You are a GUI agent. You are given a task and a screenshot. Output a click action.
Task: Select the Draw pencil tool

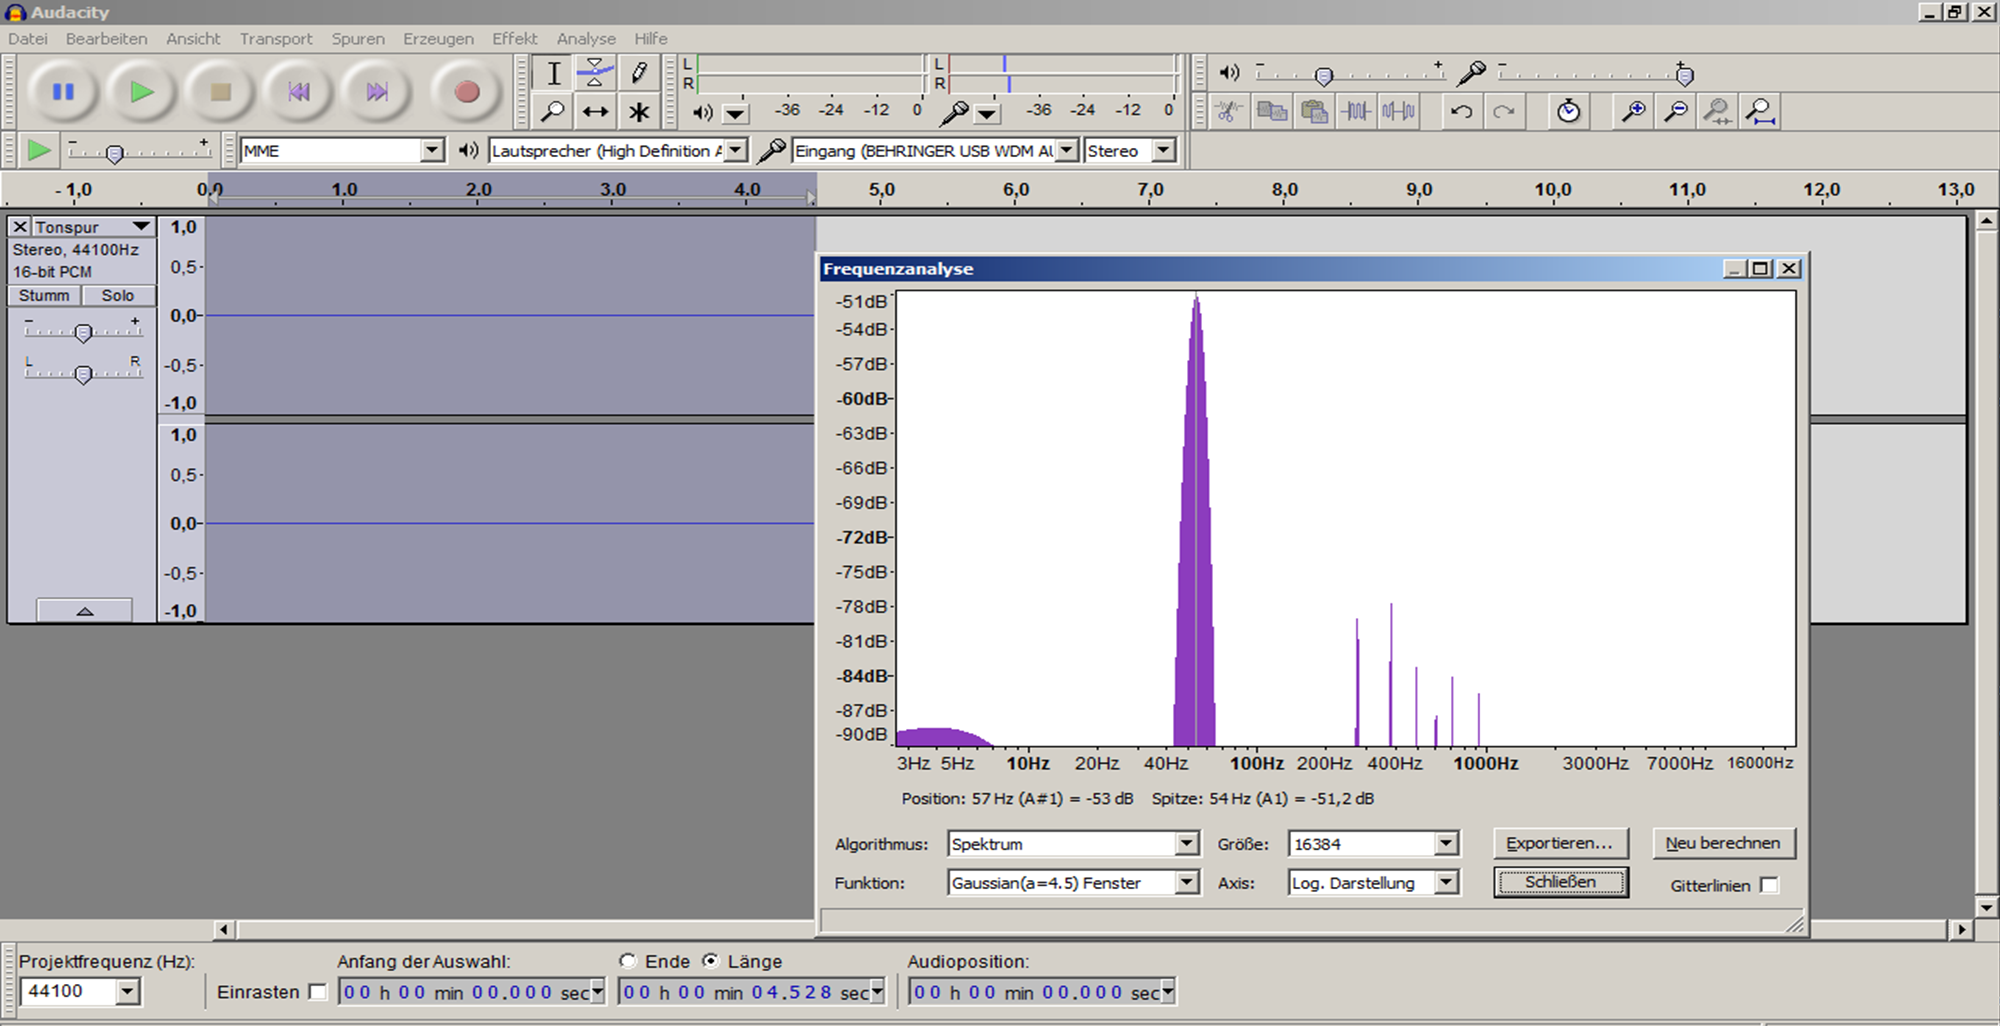[x=638, y=73]
